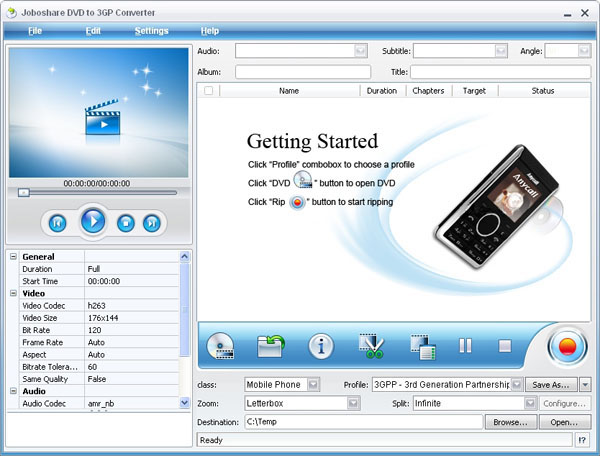This screenshot has width=600, height=456.
Task: Select the Duration Full value
Action: click(x=132, y=269)
